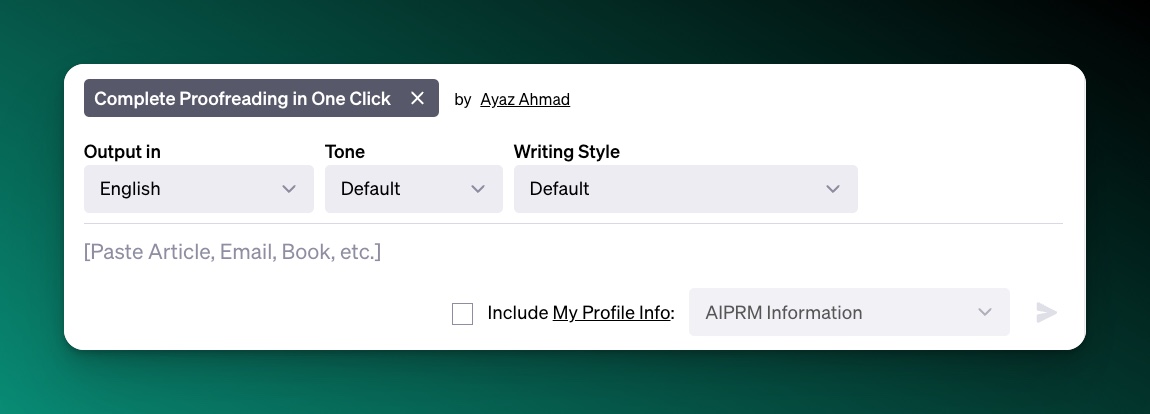Follow the My Profile Info link

[x=611, y=313]
